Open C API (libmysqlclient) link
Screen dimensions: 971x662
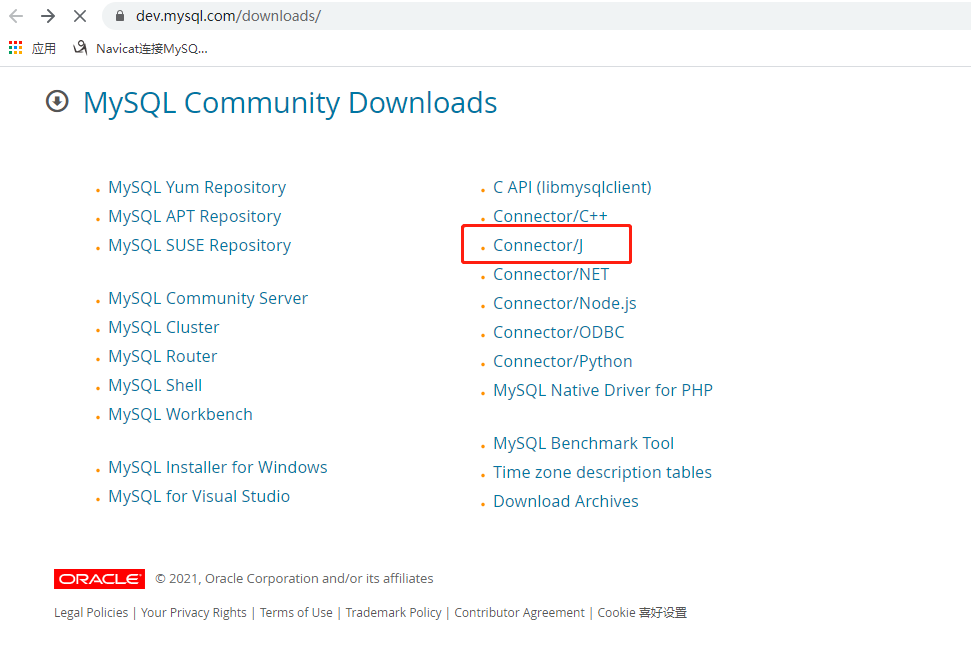(572, 187)
